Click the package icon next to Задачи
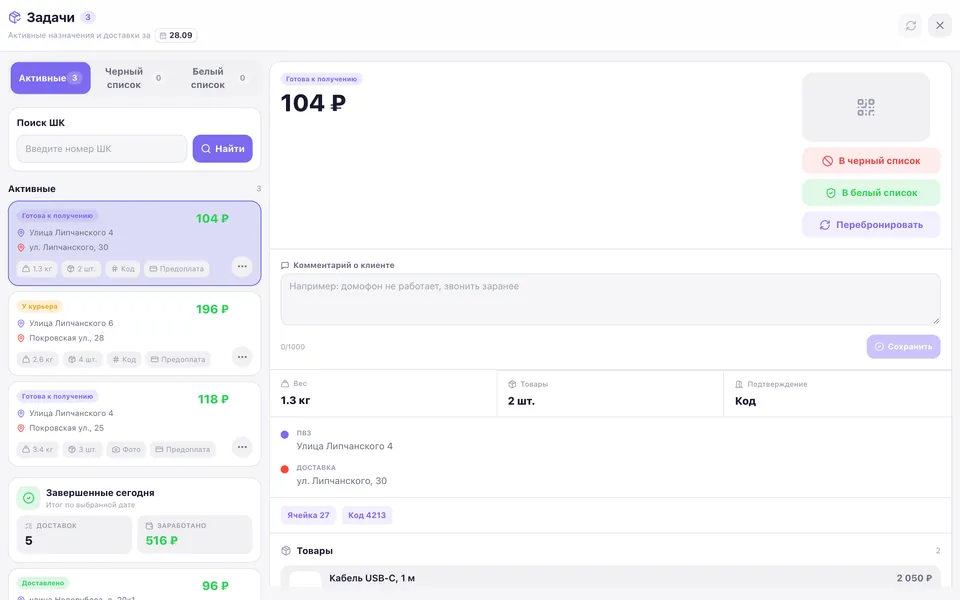Viewport: 960px width, 600px height. coord(15,17)
